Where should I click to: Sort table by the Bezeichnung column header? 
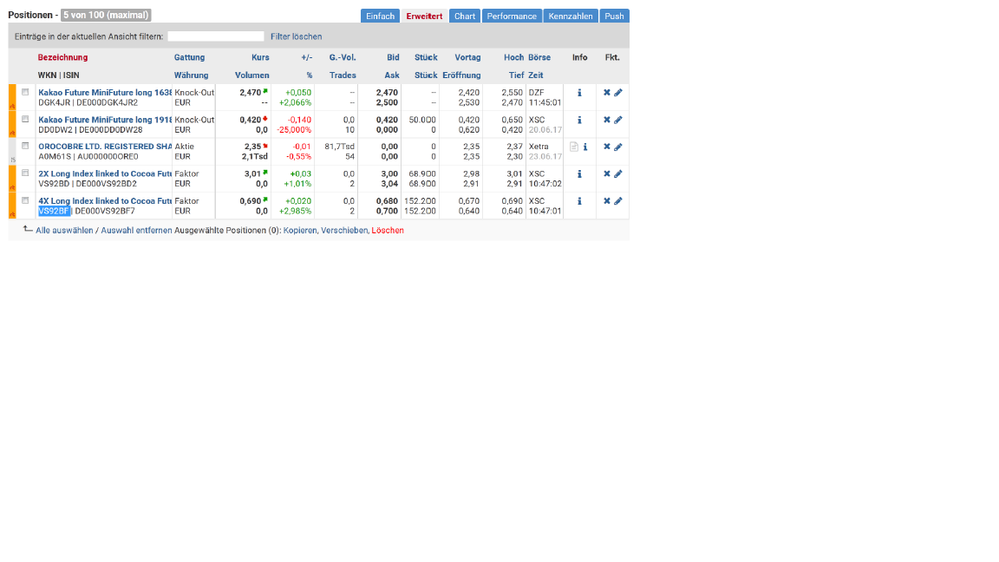pos(63,58)
